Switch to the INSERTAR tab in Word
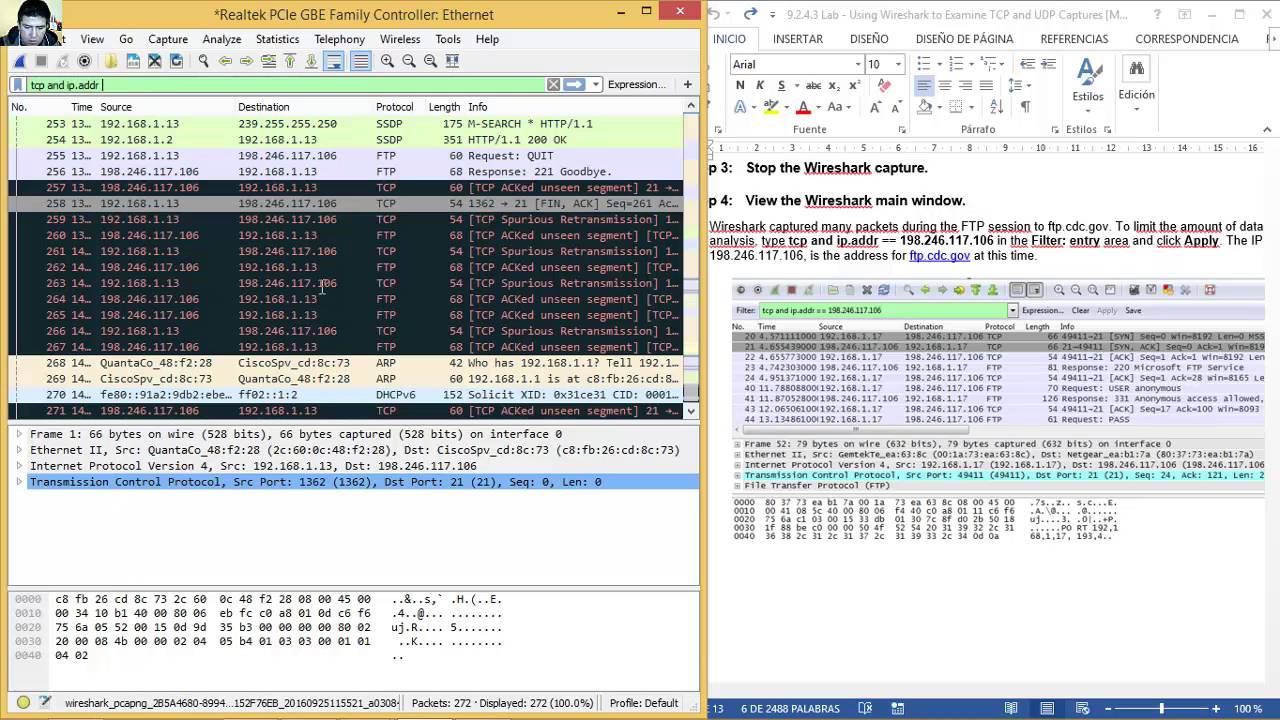 798,39
